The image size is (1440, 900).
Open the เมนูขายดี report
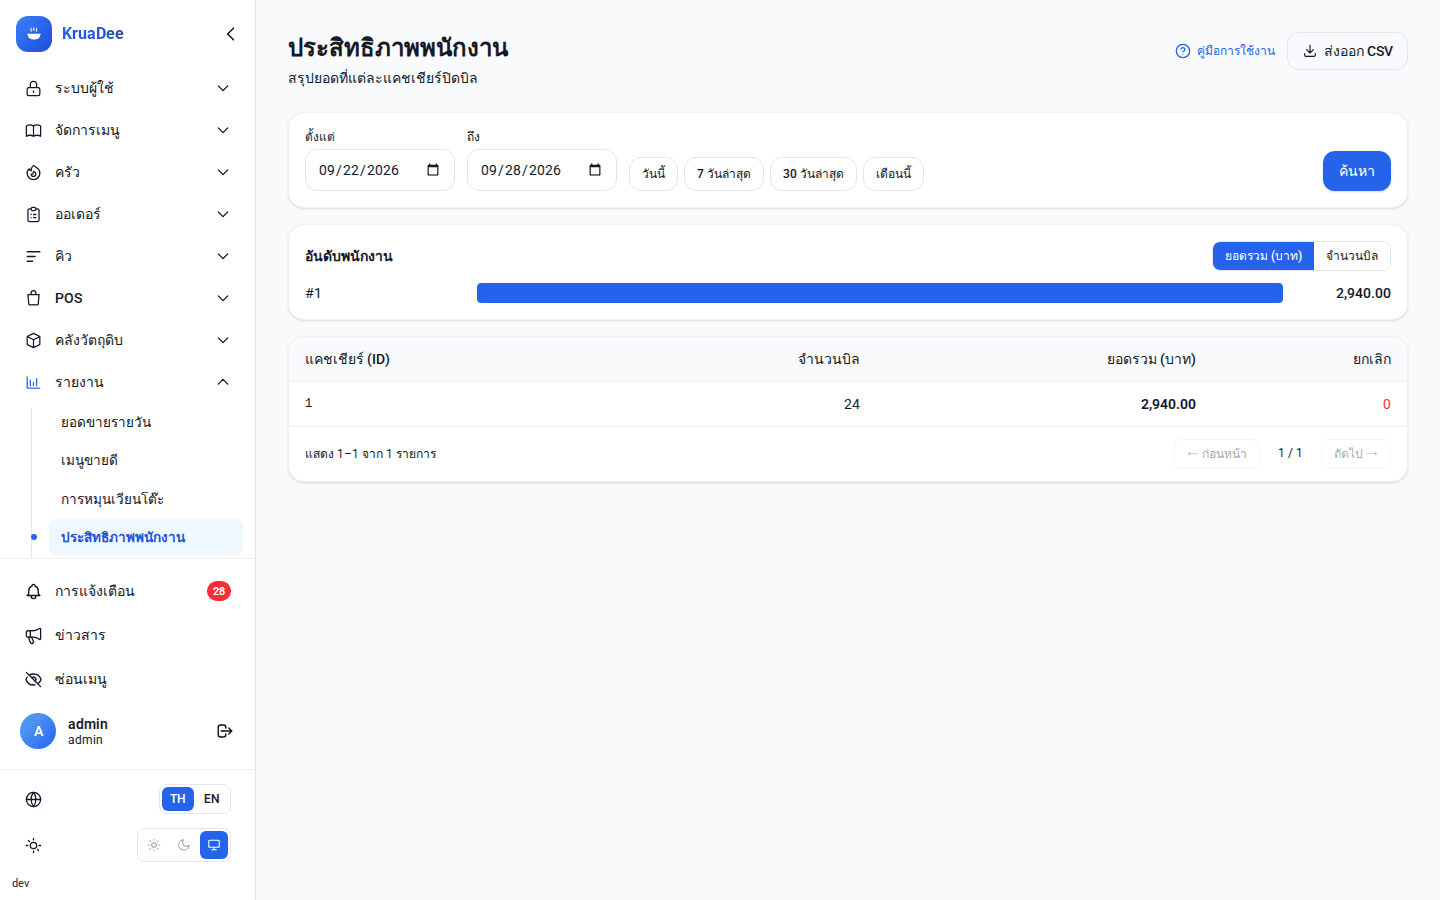(x=146, y=460)
